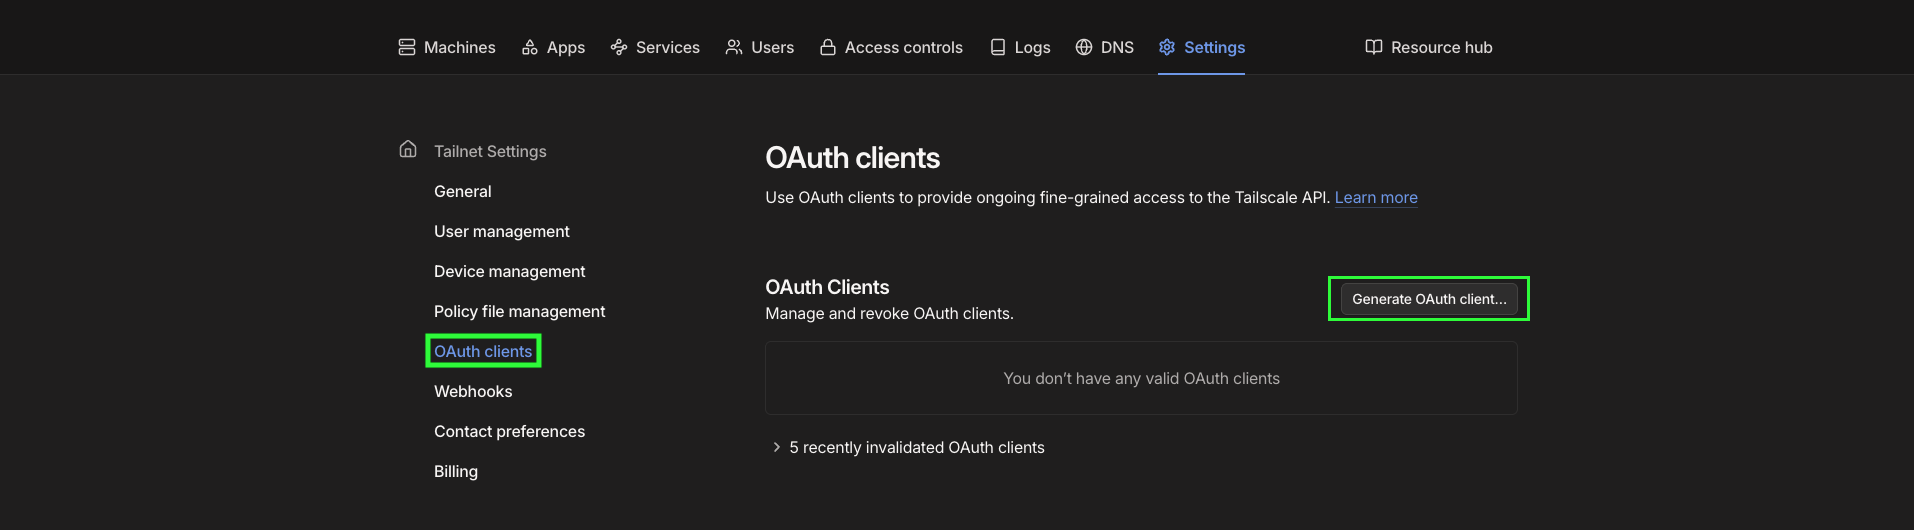Go to User management settings
Image resolution: width=1914 pixels, height=530 pixels.
[502, 231]
